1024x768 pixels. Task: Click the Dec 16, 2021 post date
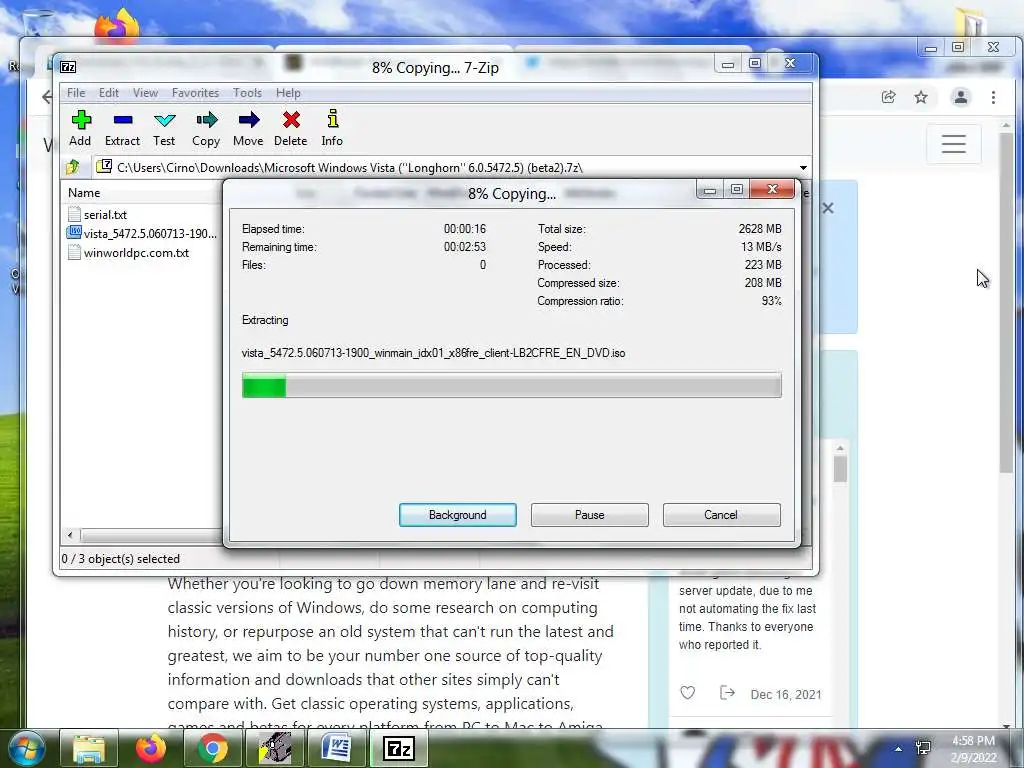(786, 694)
